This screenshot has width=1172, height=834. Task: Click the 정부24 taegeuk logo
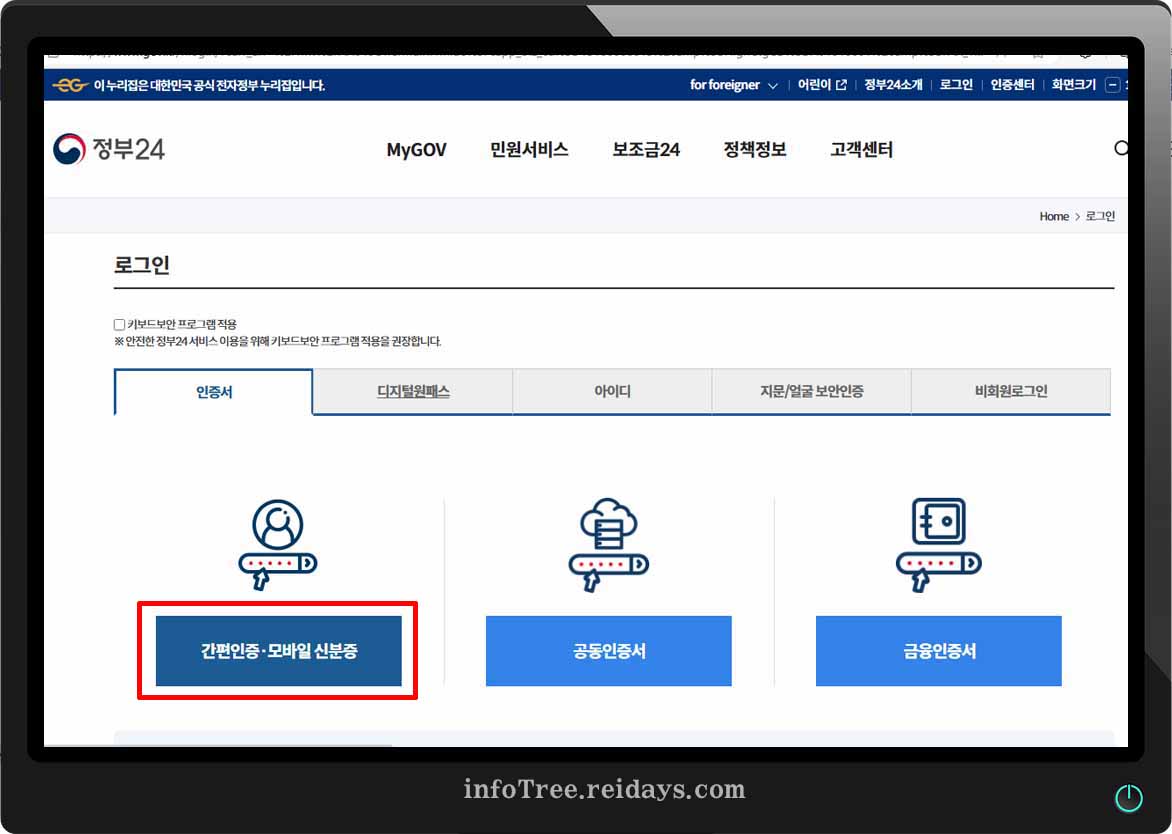click(72, 148)
